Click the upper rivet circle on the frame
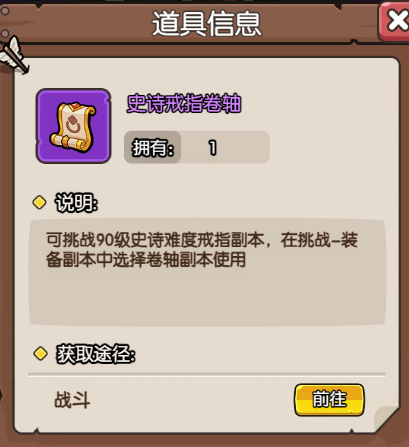This screenshot has height=447, width=409. (x=5, y=11)
